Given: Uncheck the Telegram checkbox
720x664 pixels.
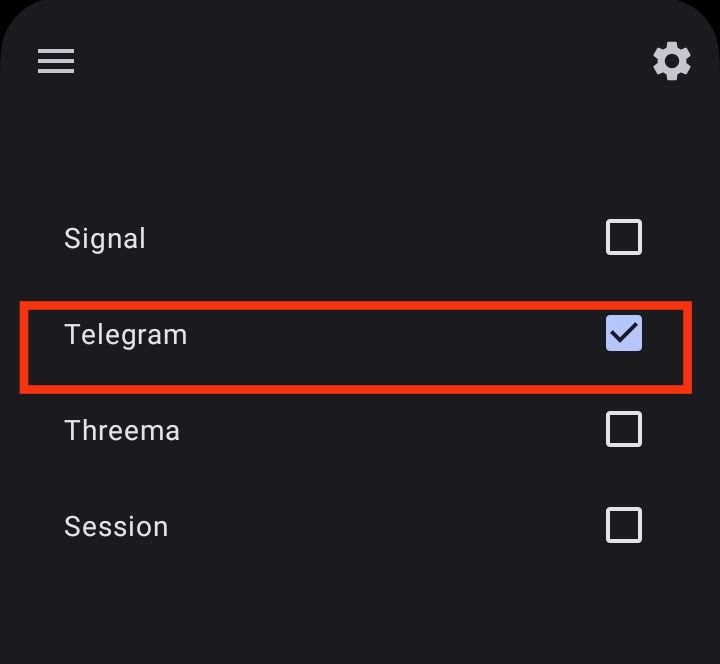Looking at the screenshot, I should tap(624, 333).
